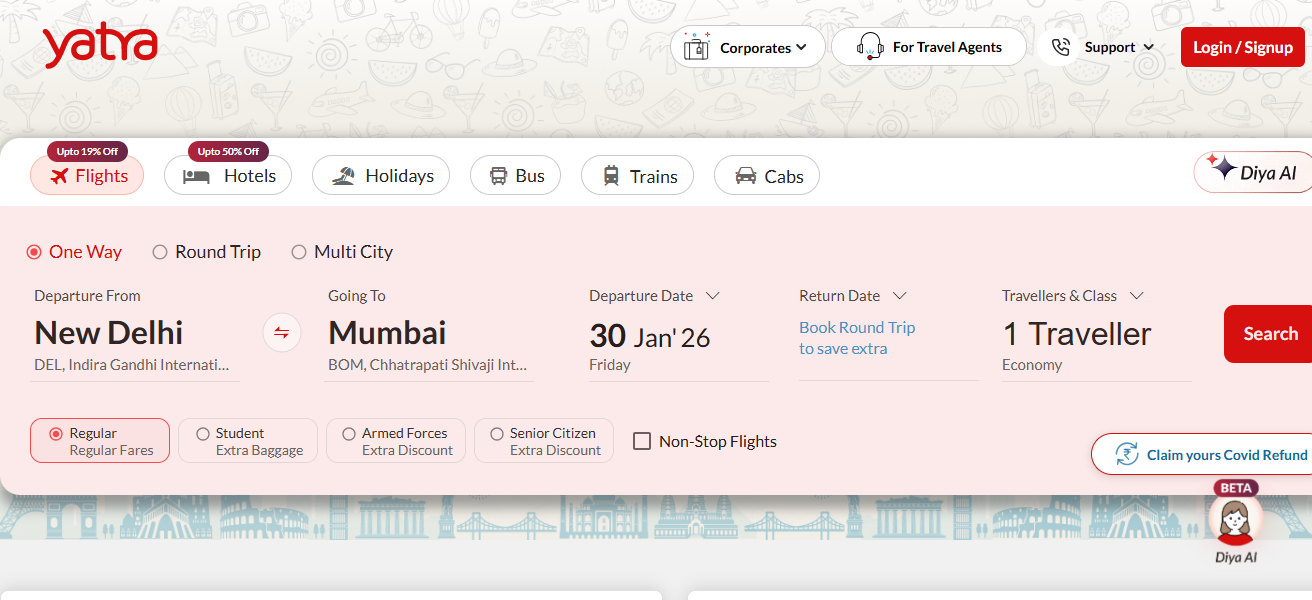Click the For Travel Agents headset icon
The height and width of the screenshot is (600, 1312).
coord(869,46)
